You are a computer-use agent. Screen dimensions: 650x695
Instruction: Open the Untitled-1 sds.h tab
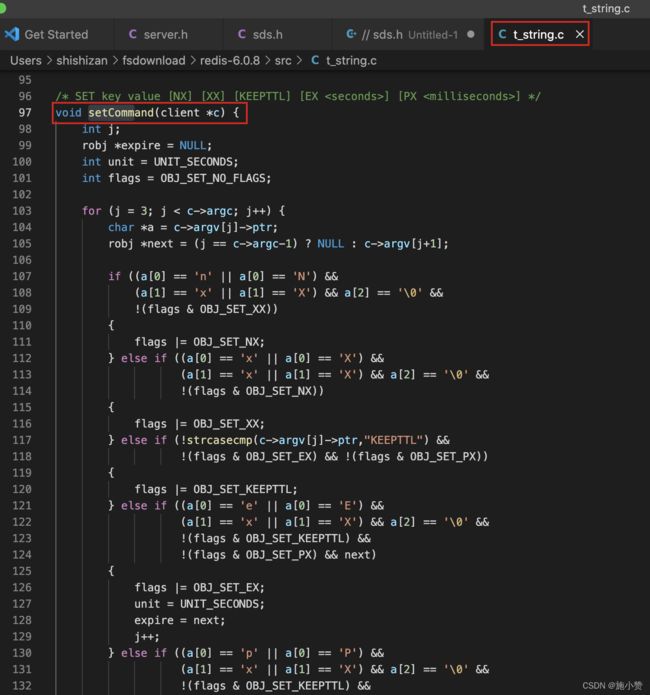point(409,35)
